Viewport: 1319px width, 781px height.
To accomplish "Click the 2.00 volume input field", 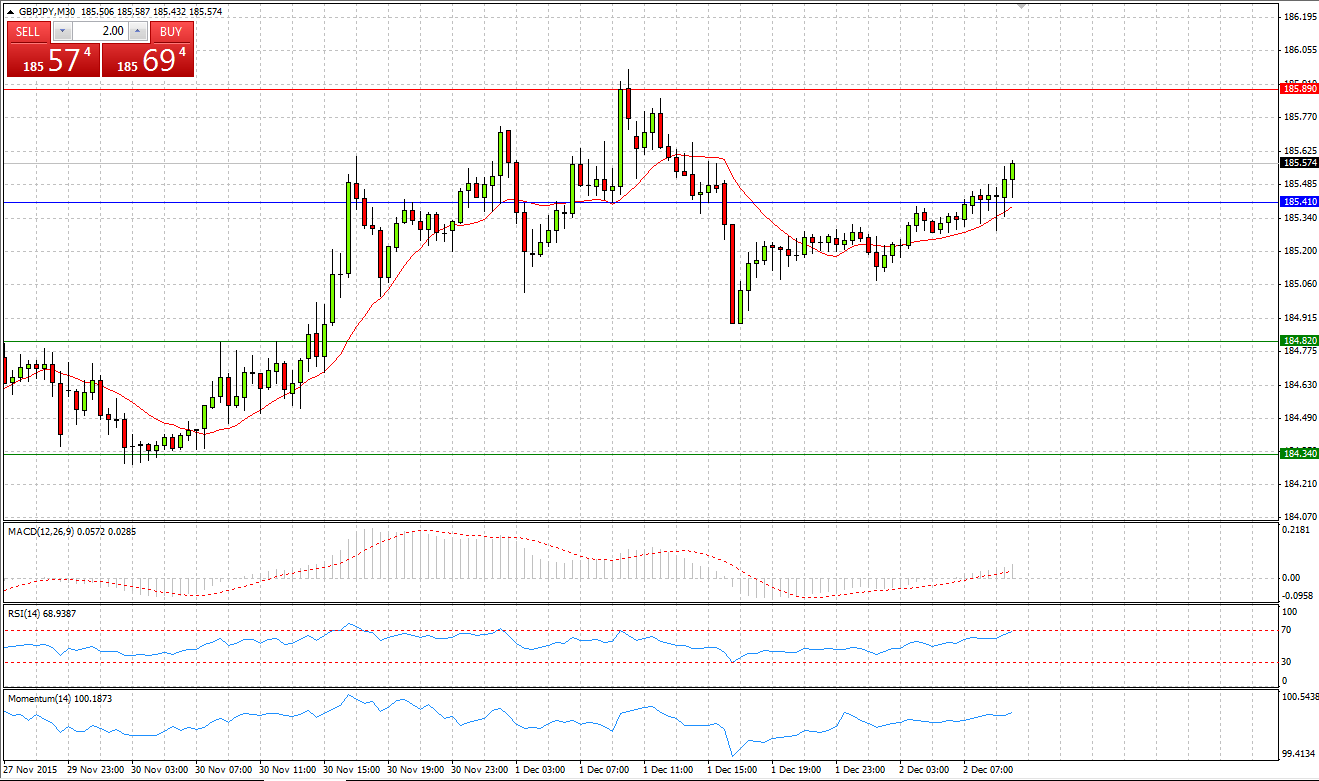I will click(x=101, y=31).
